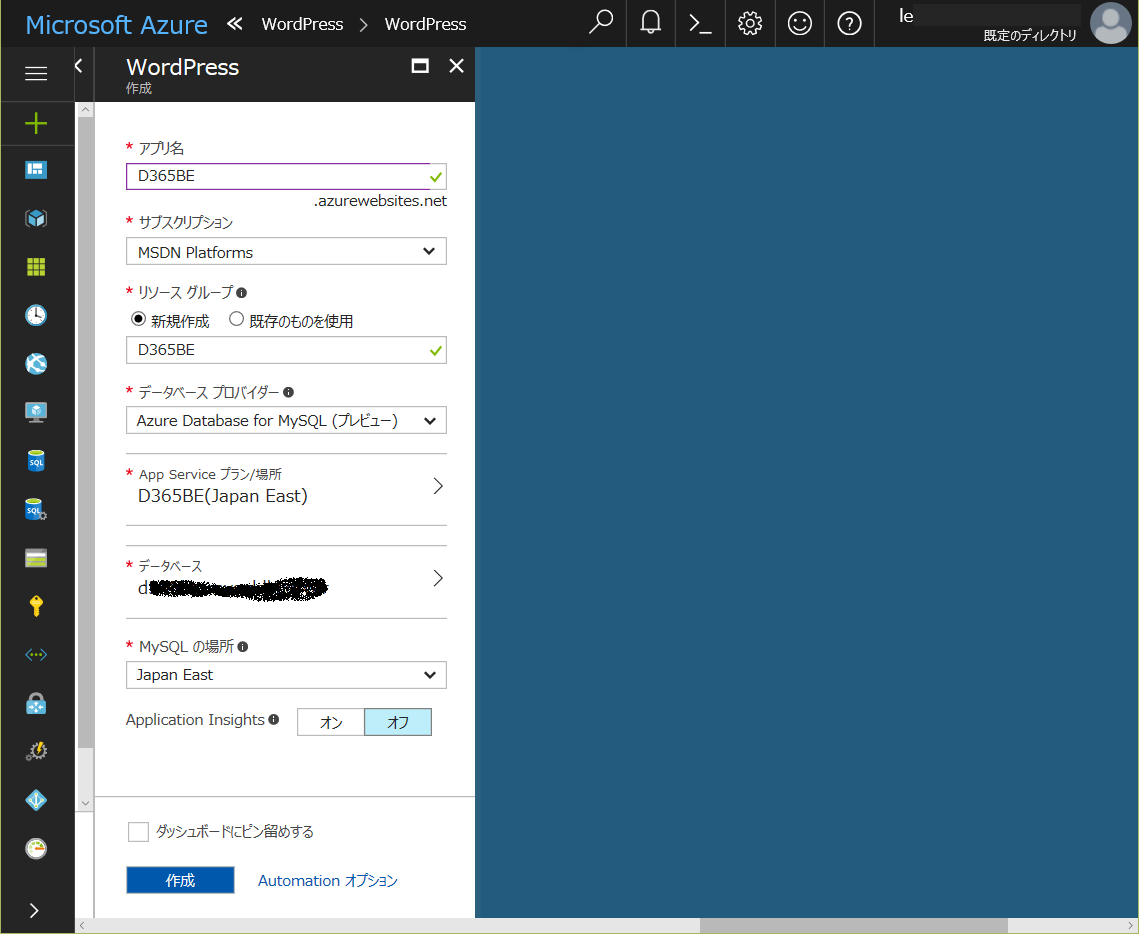Click the double-chevron breadcrumb collapse
Image resolution: width=1139 pixels, height=934 pixels.
pyautogui.click(x=234, y=23)
